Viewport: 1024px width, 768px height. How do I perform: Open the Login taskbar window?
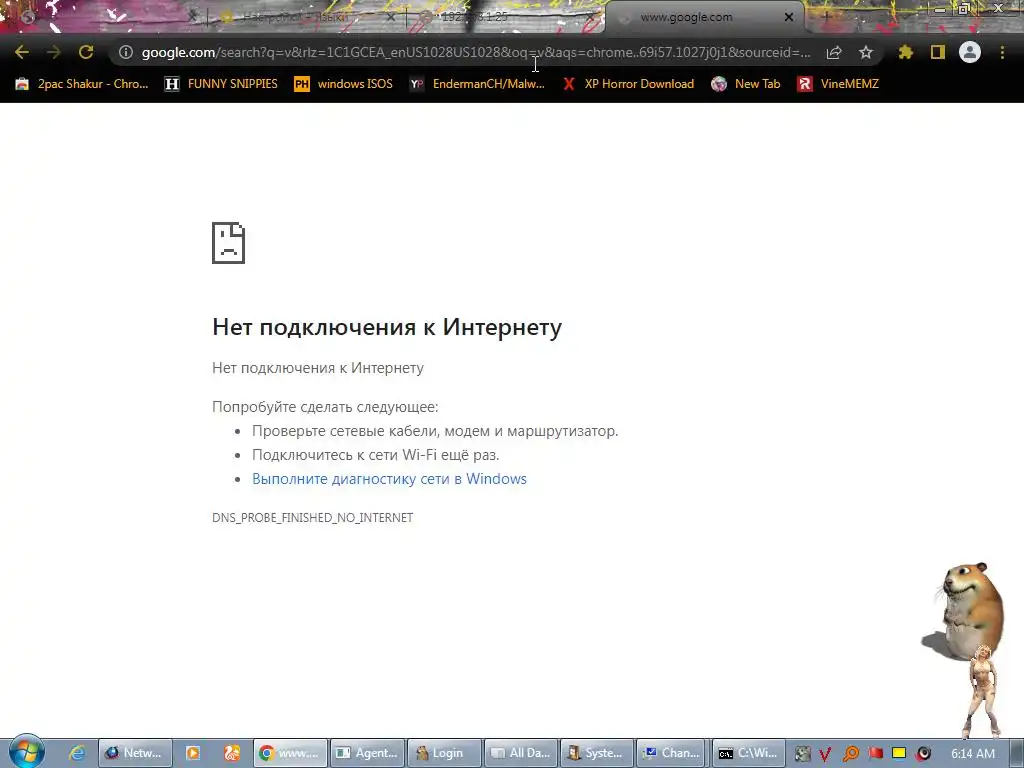click(x=445, y=753)
